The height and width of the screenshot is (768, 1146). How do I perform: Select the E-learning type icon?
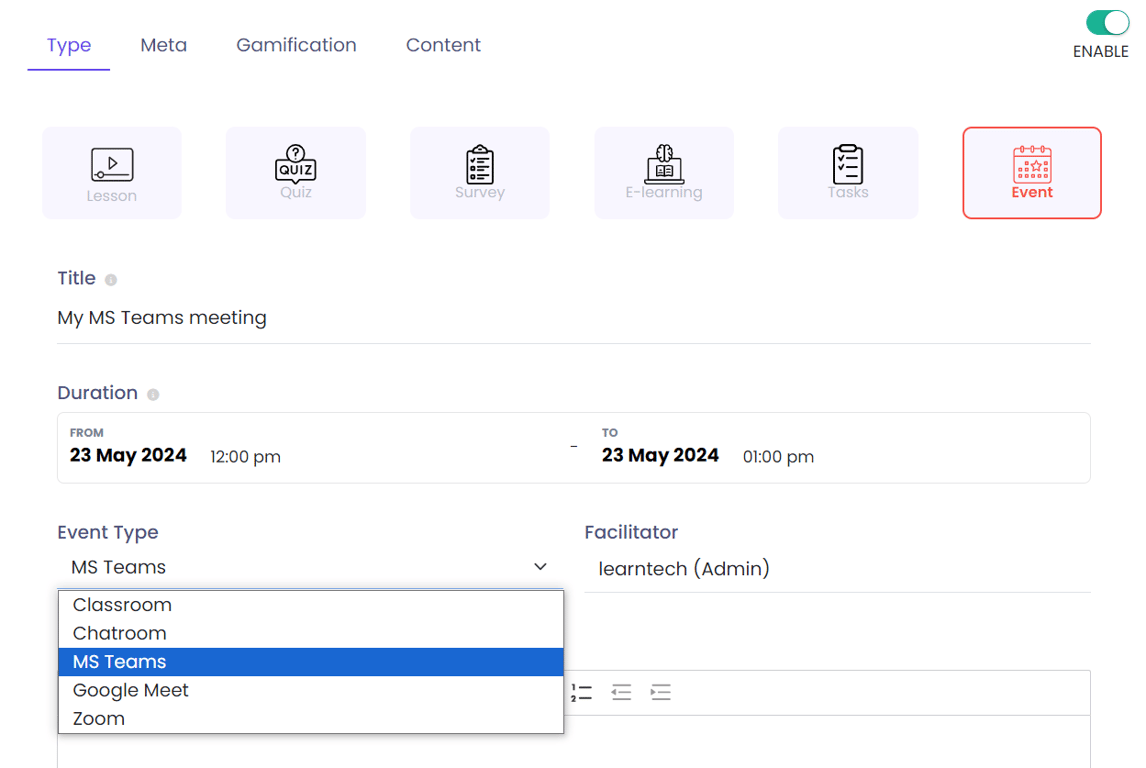664,164
